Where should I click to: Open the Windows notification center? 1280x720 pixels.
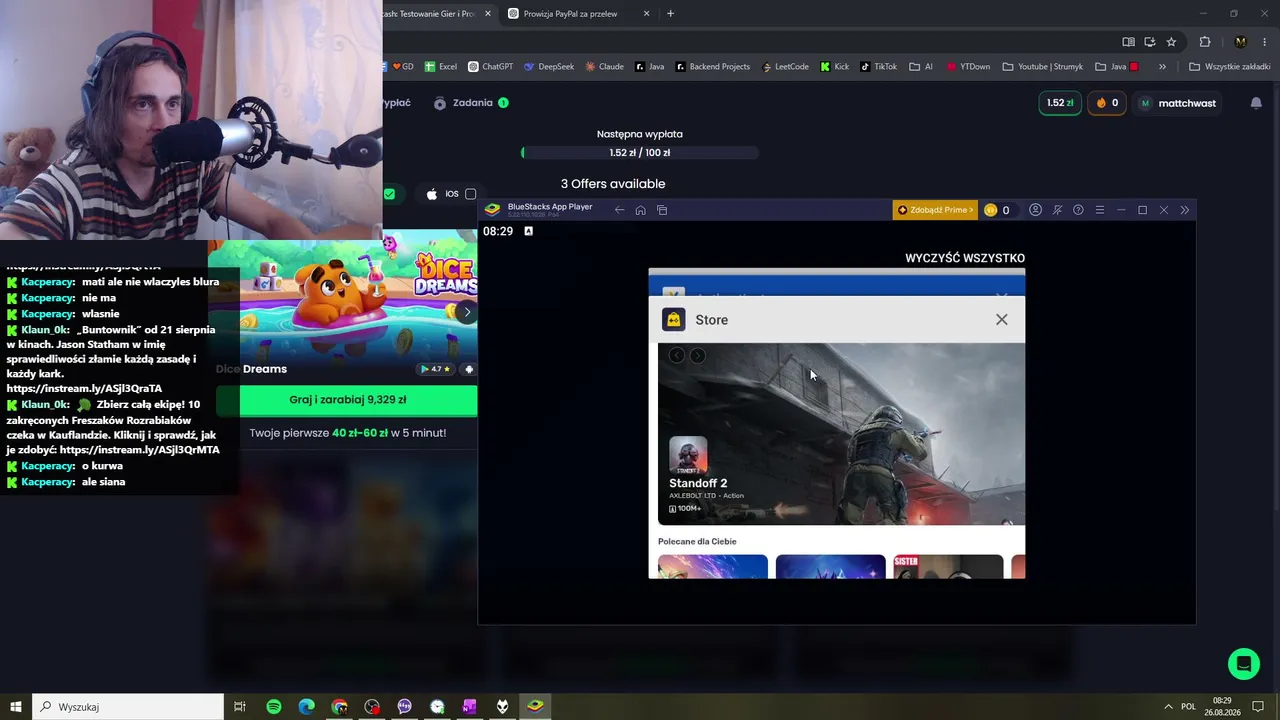(x=1260, y=707)
